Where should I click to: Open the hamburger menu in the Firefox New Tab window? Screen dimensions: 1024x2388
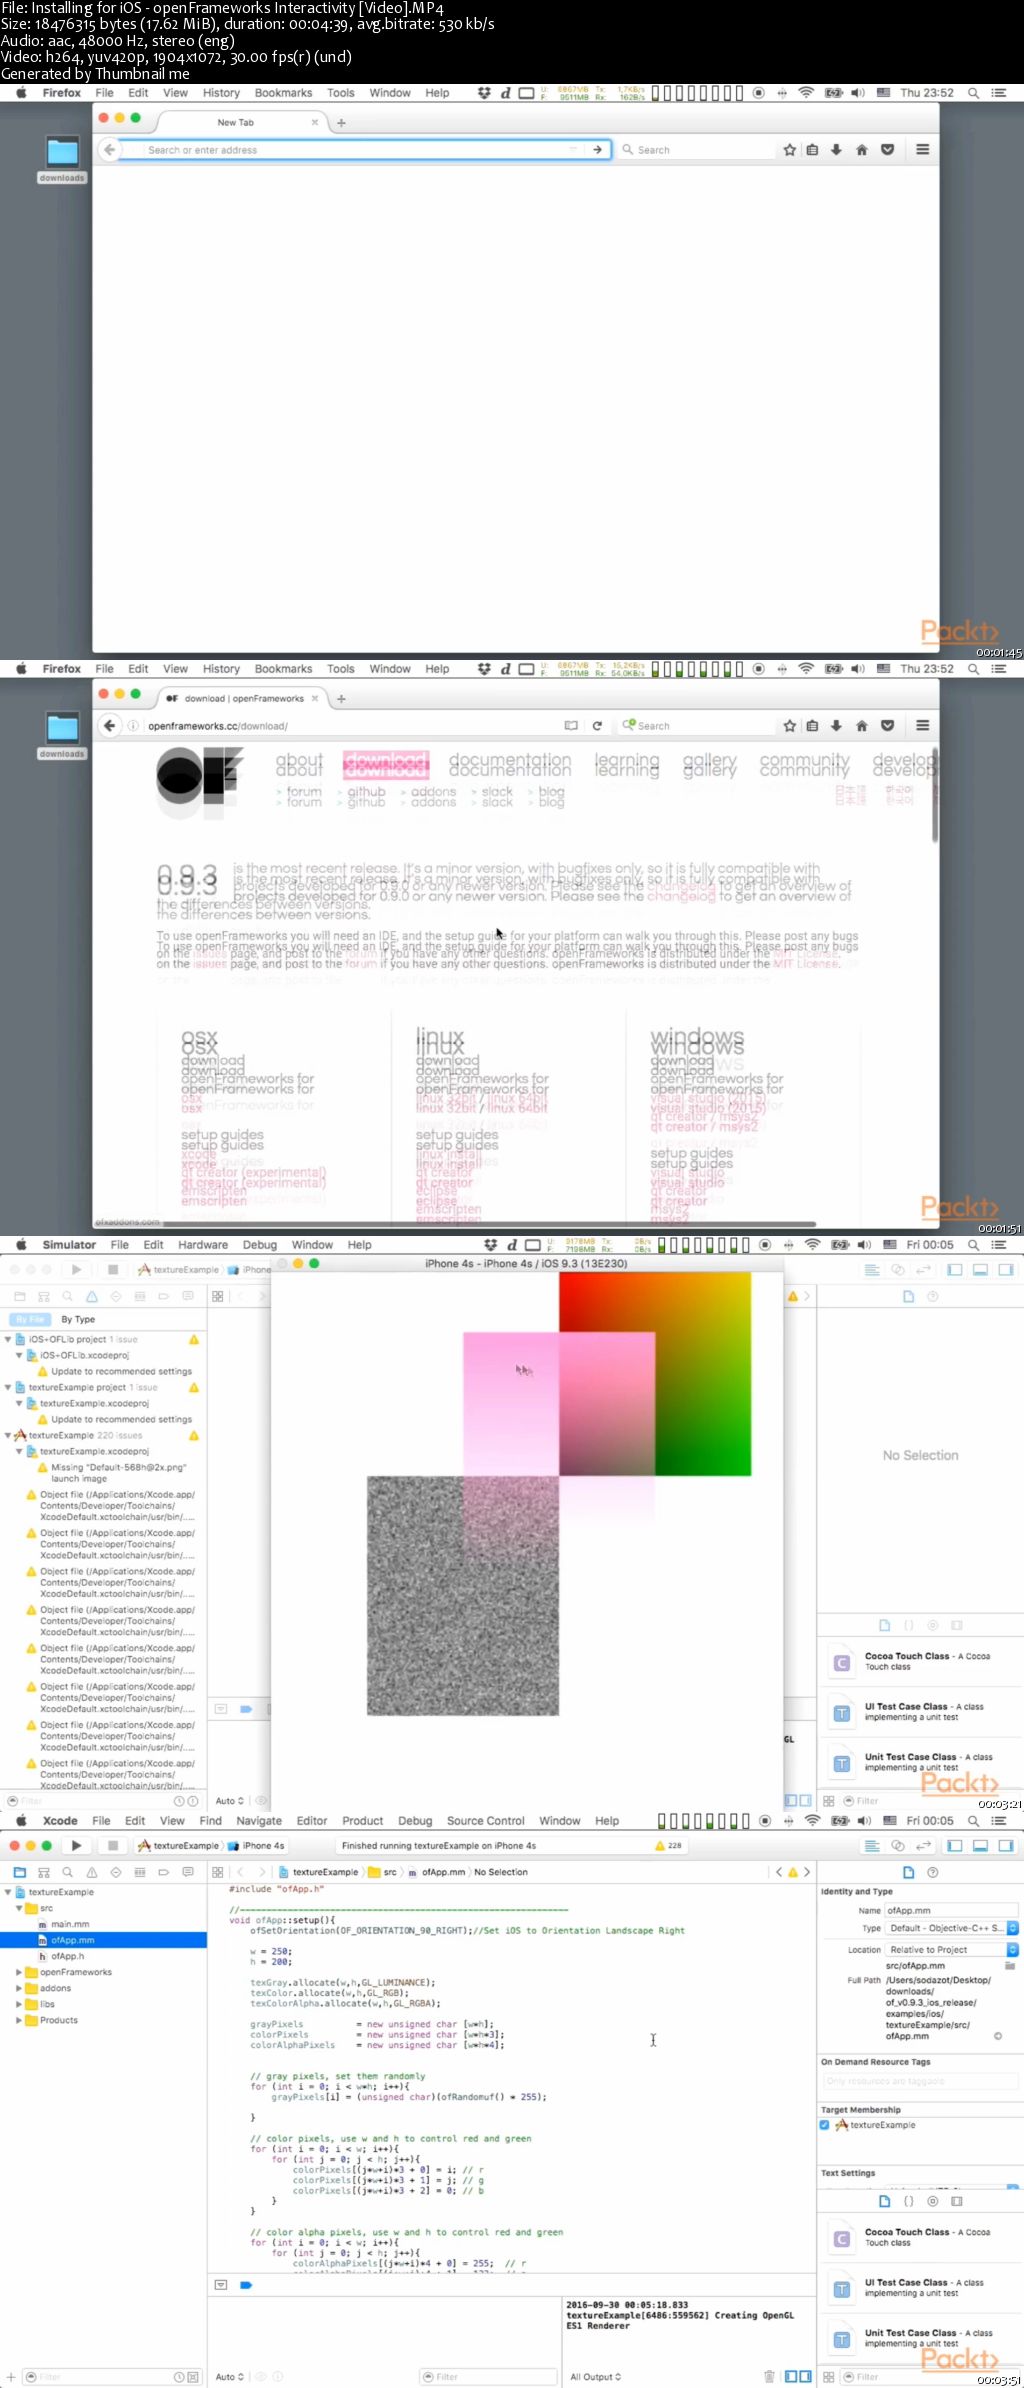click(923, 150)
